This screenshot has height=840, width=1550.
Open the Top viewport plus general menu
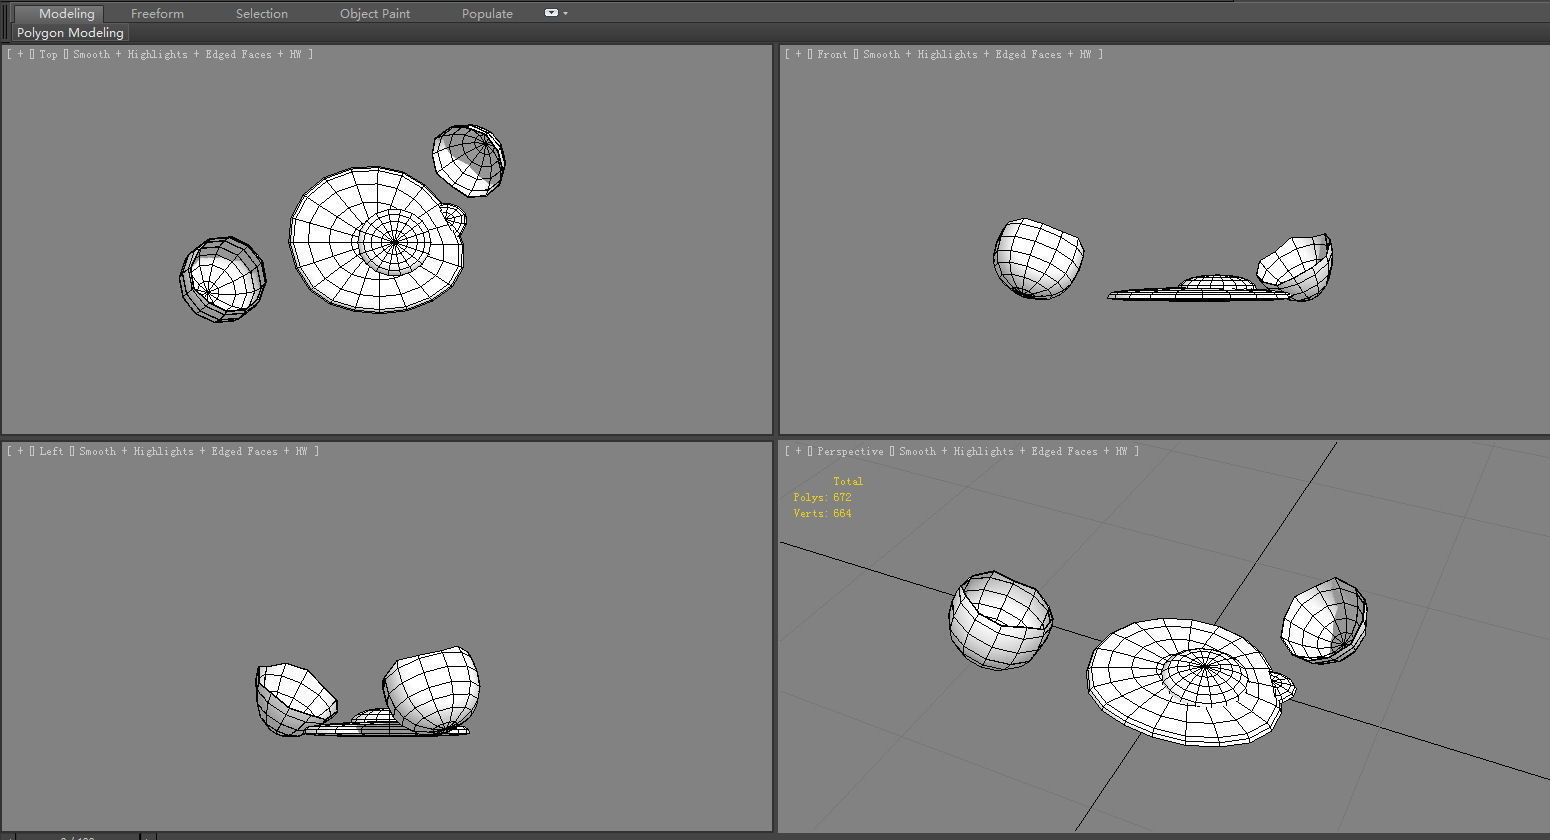(x=20, y=55)
